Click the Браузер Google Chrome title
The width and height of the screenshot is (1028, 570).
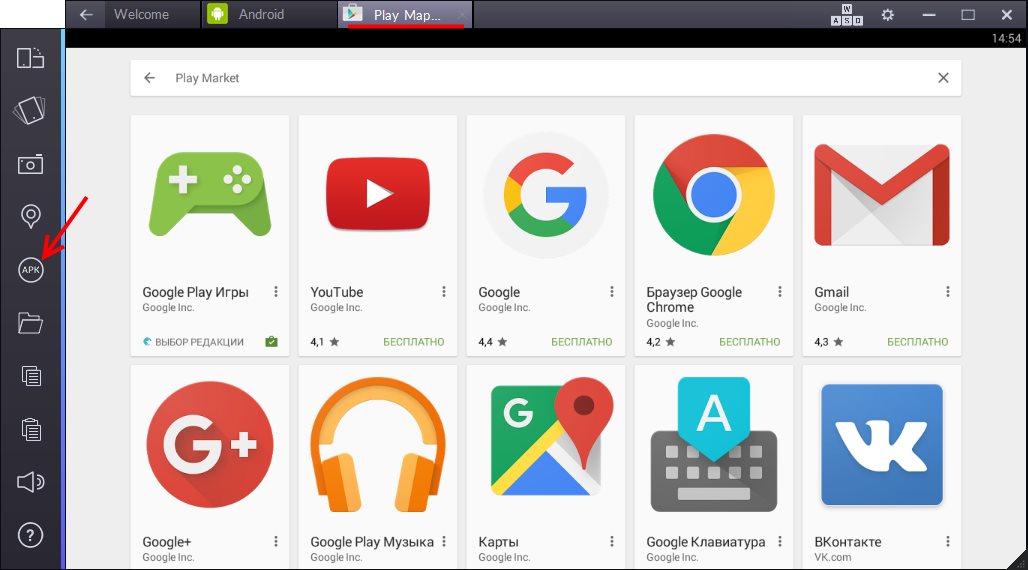point(694,300)
